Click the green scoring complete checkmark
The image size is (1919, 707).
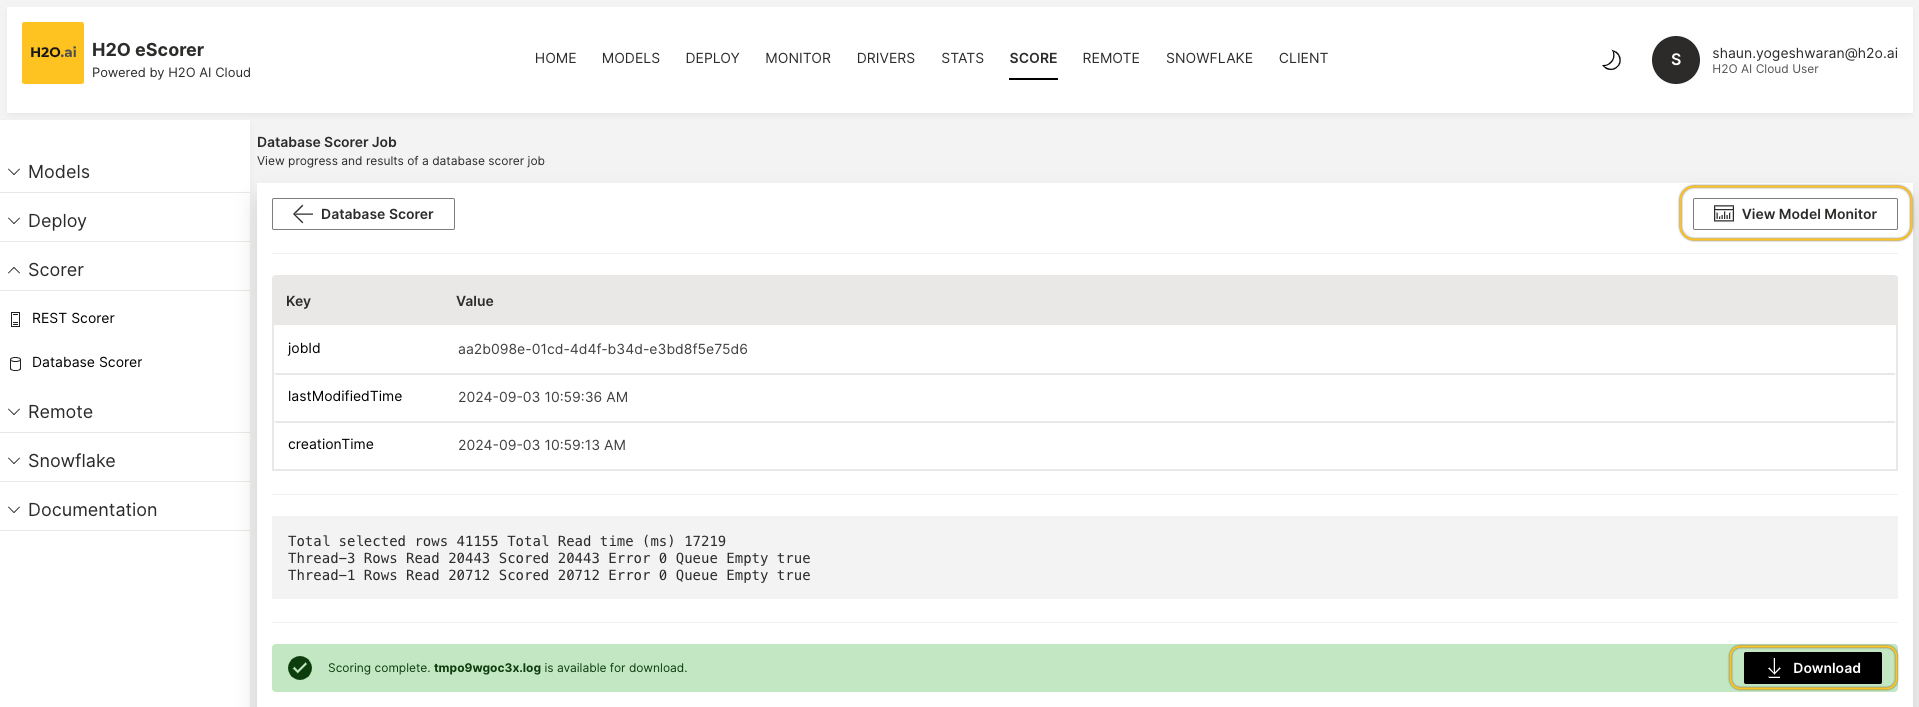coord(300,668)
